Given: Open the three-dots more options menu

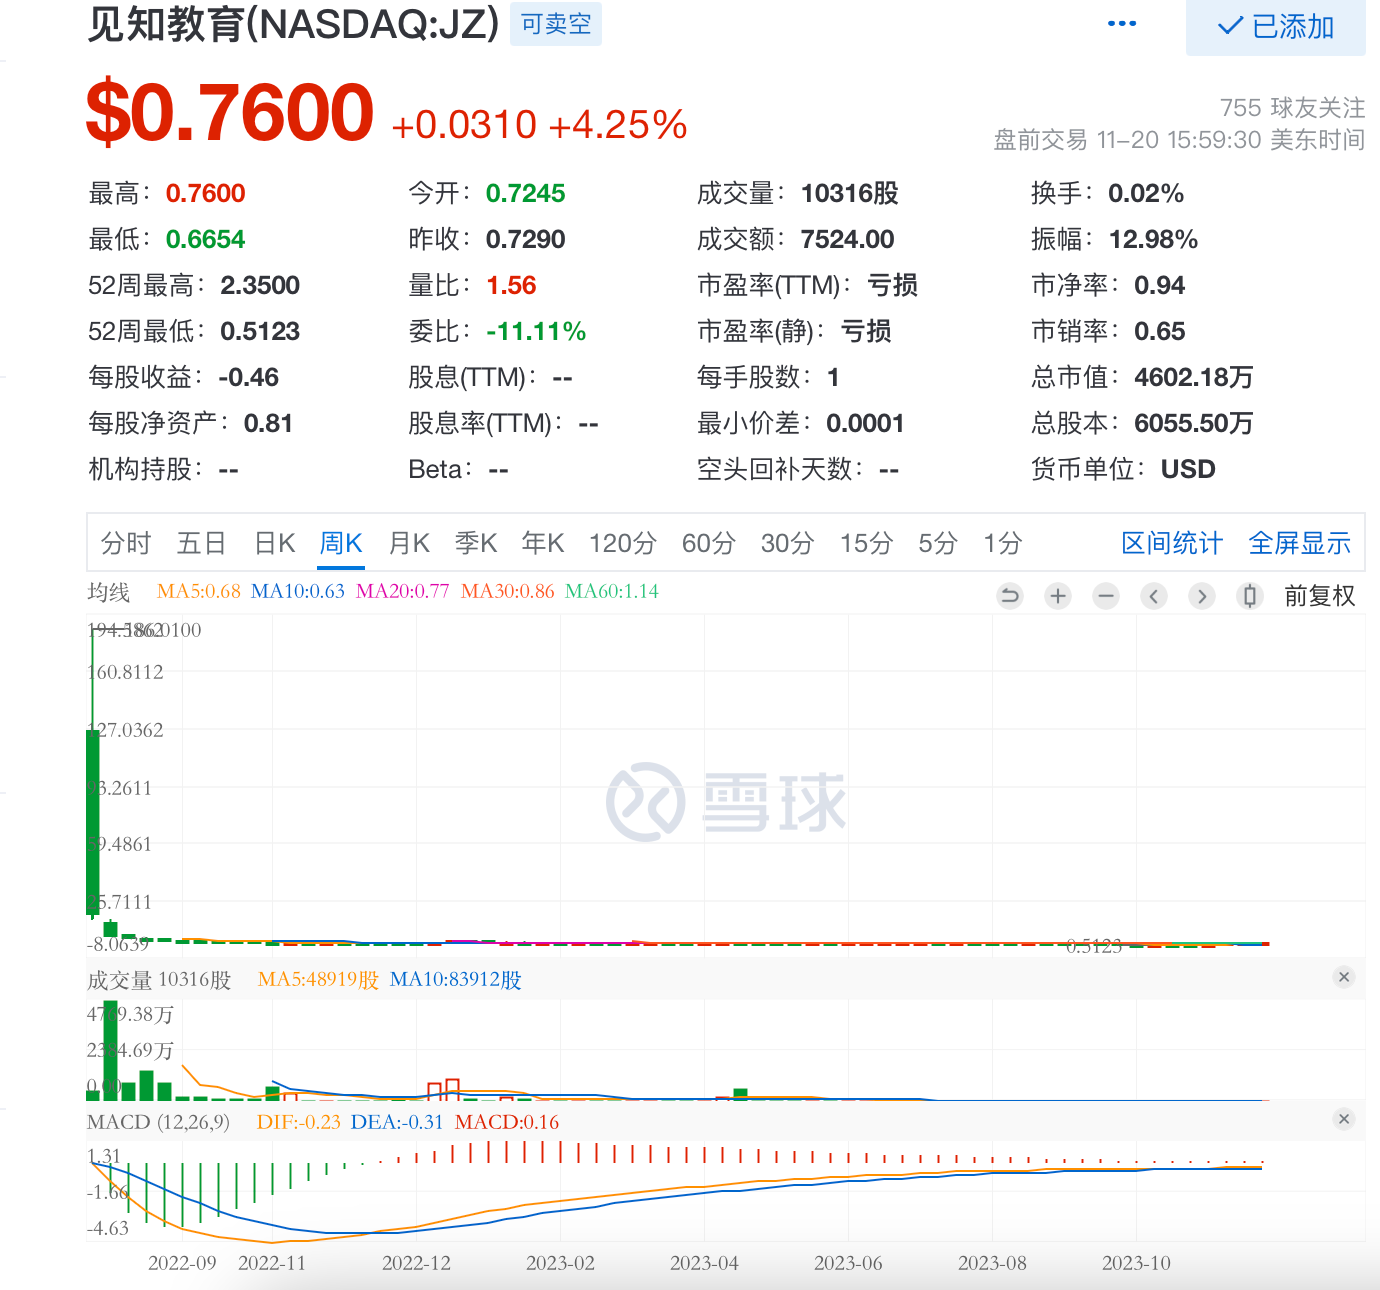Looking at the screenshot, I should (x=1122, y=24).
